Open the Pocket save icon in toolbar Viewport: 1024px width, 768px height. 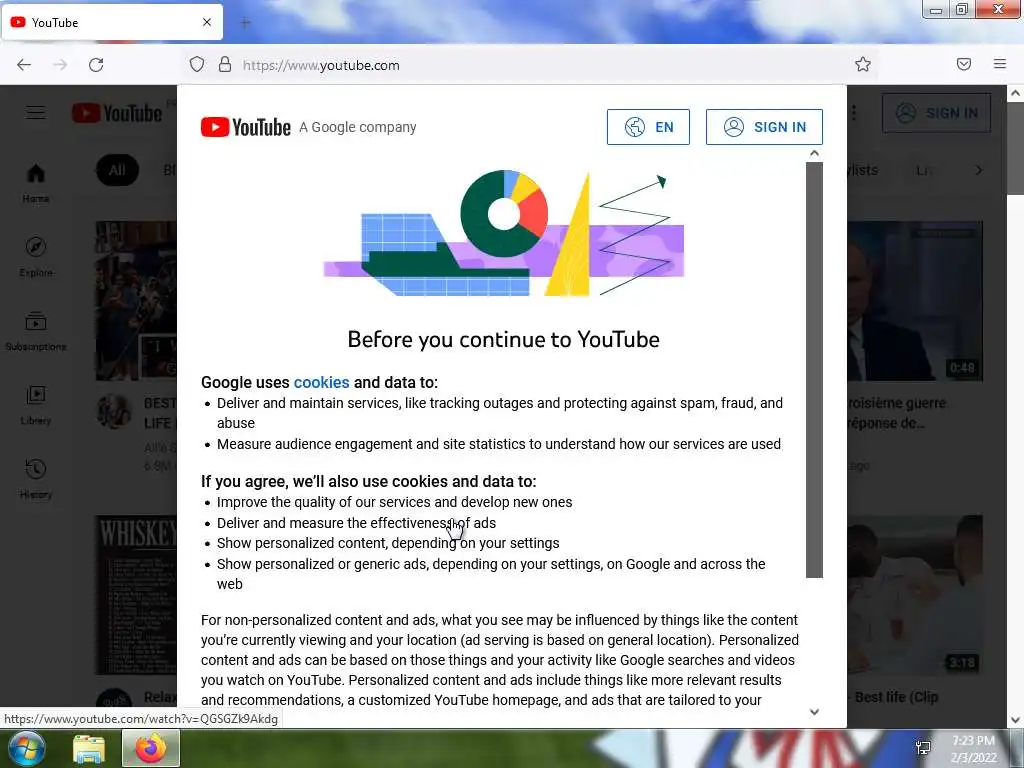point(964,64)
